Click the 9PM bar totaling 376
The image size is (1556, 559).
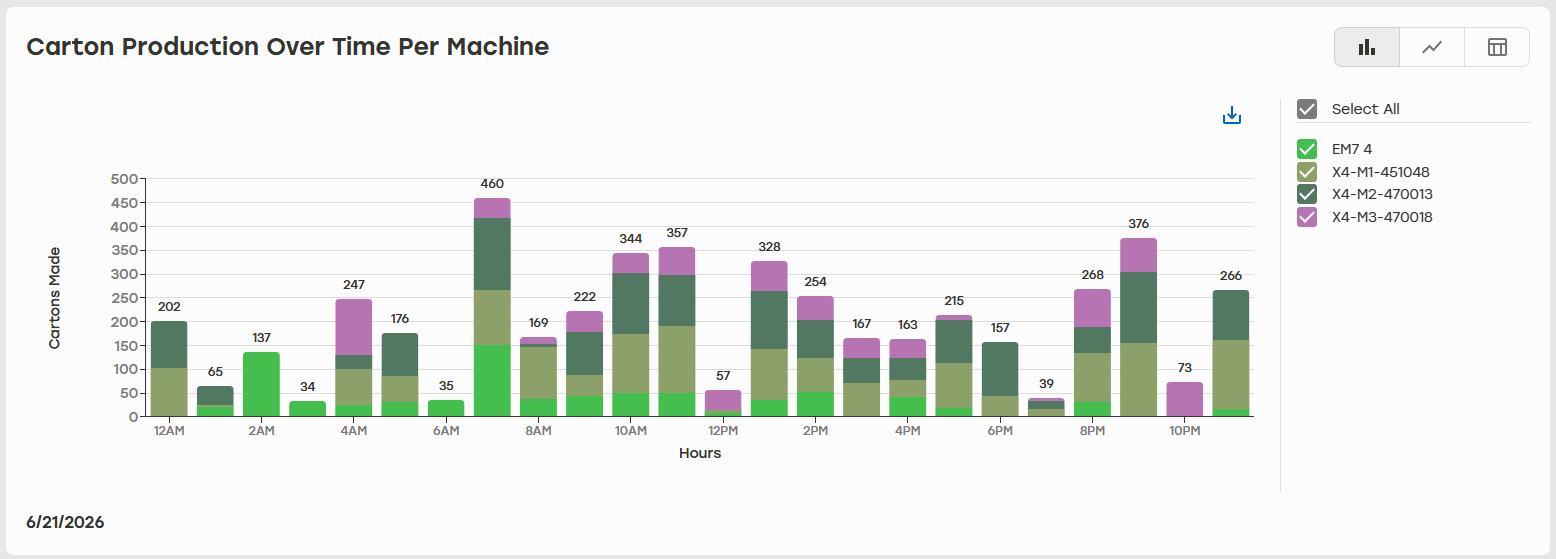coord(1138,327)
